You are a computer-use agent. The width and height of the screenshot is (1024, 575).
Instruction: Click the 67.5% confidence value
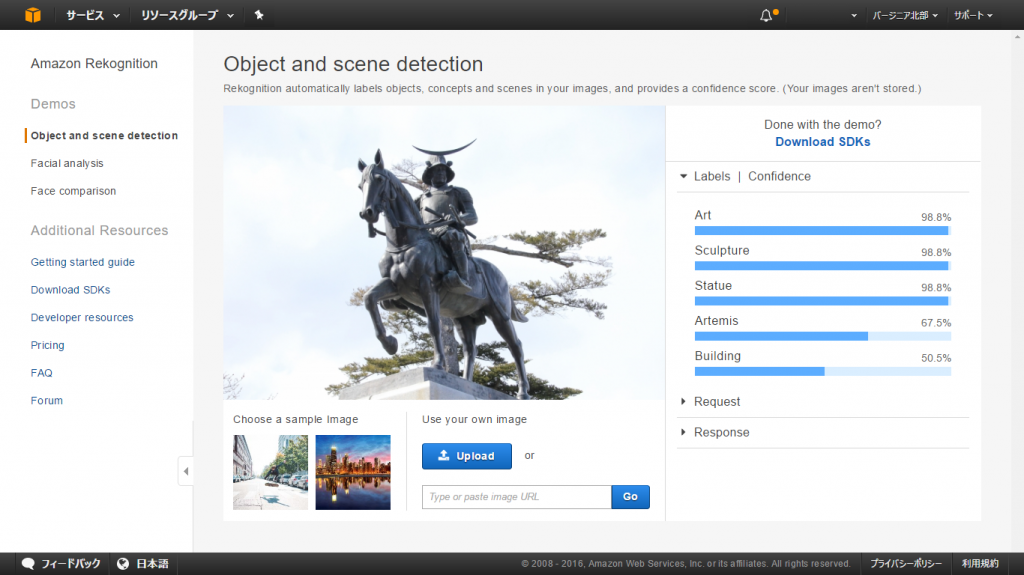936,323
